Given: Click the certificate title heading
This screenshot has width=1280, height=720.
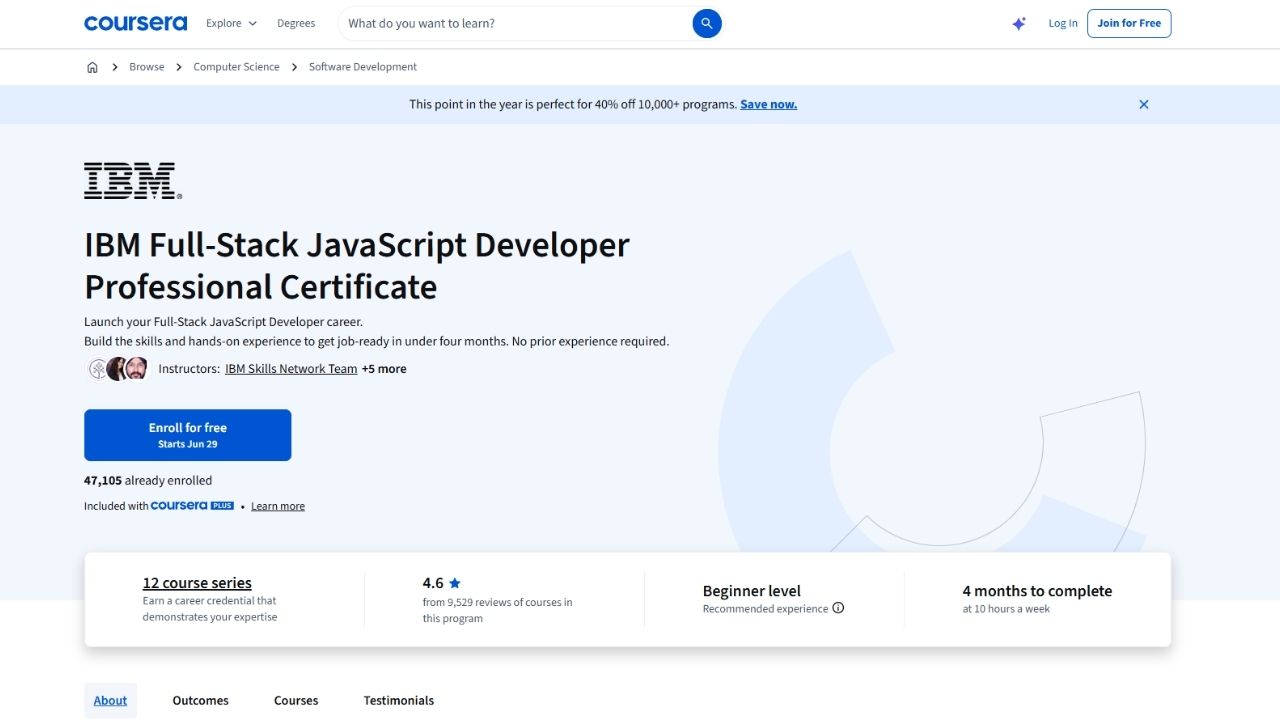Looking at the screenshot, I should [x=357, y=266].
